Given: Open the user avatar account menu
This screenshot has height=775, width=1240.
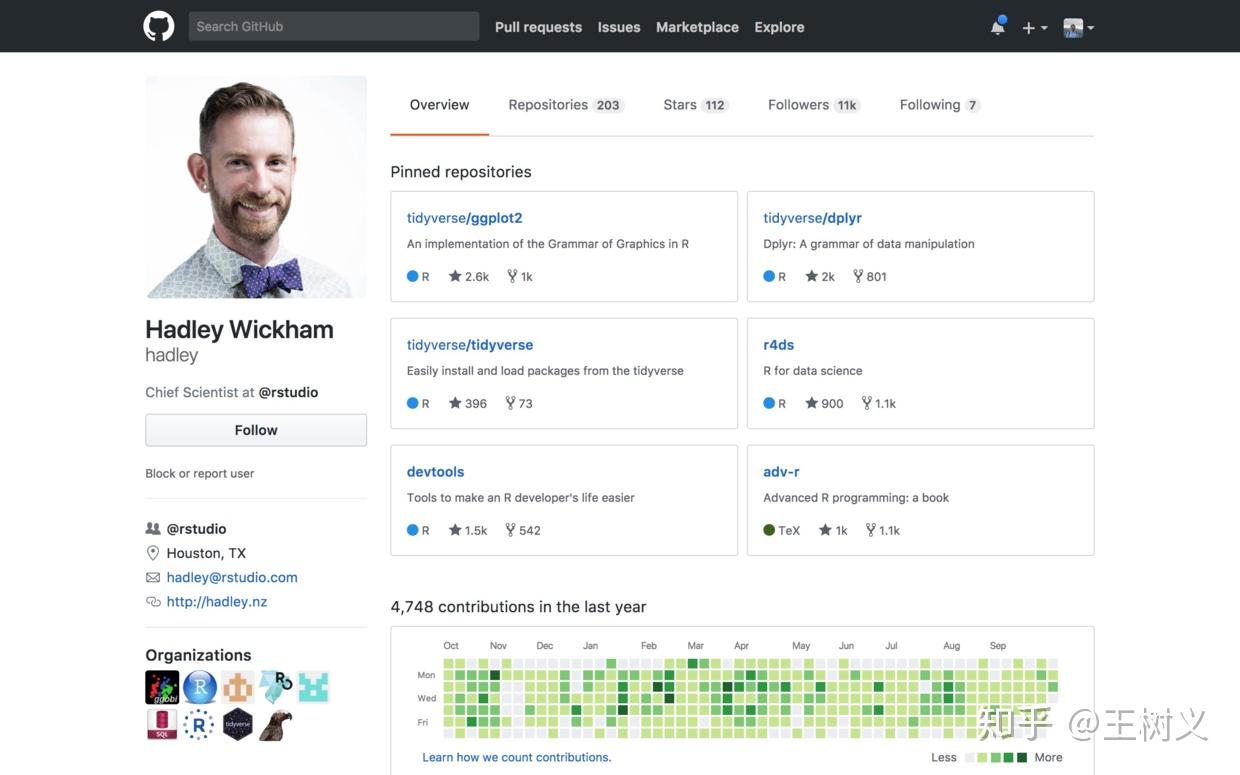Looking at the screenshot, I should point(1078,27).
